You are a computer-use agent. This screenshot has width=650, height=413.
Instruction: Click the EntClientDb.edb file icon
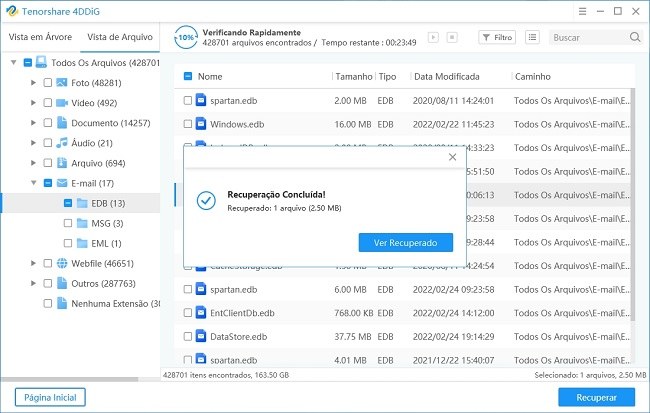[201, 312]
